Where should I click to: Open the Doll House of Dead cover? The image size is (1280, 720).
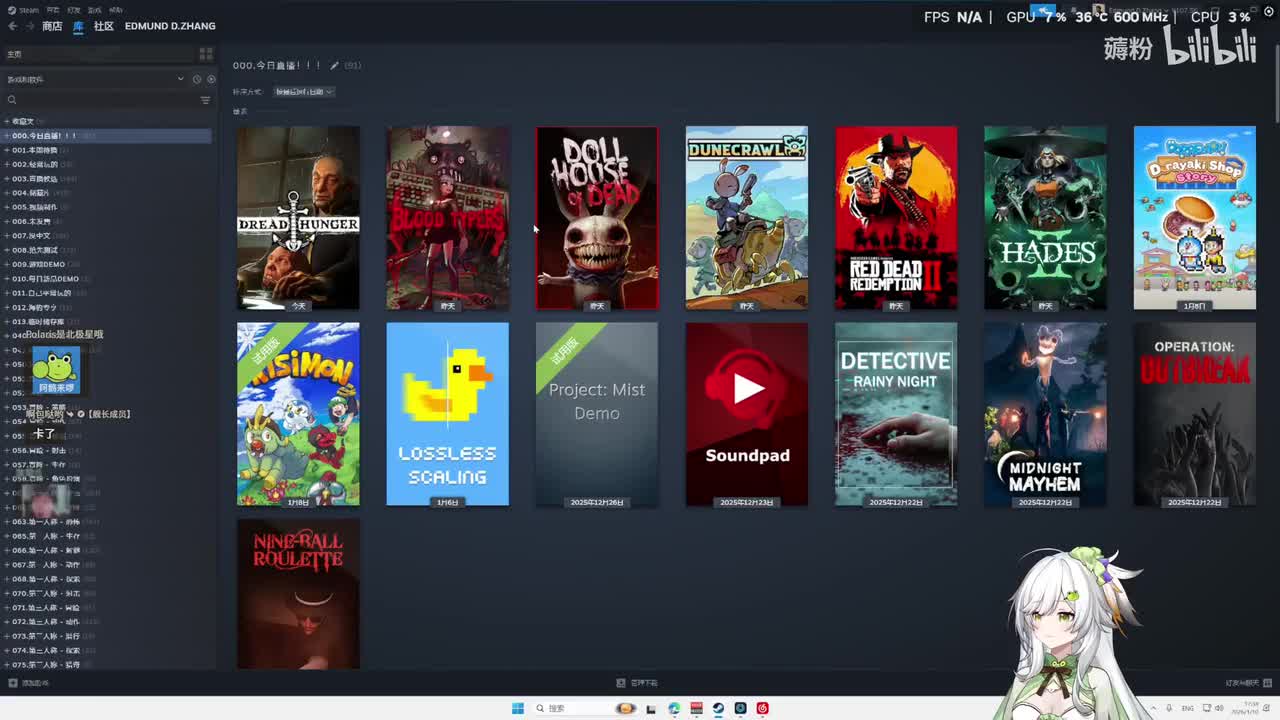click(597, 218)
